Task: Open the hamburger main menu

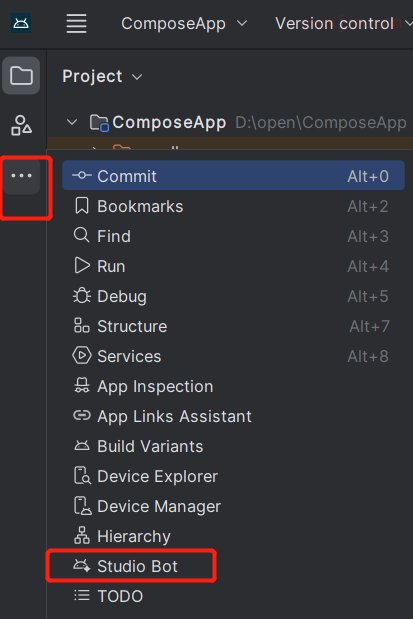Action: tap(76, 23)
